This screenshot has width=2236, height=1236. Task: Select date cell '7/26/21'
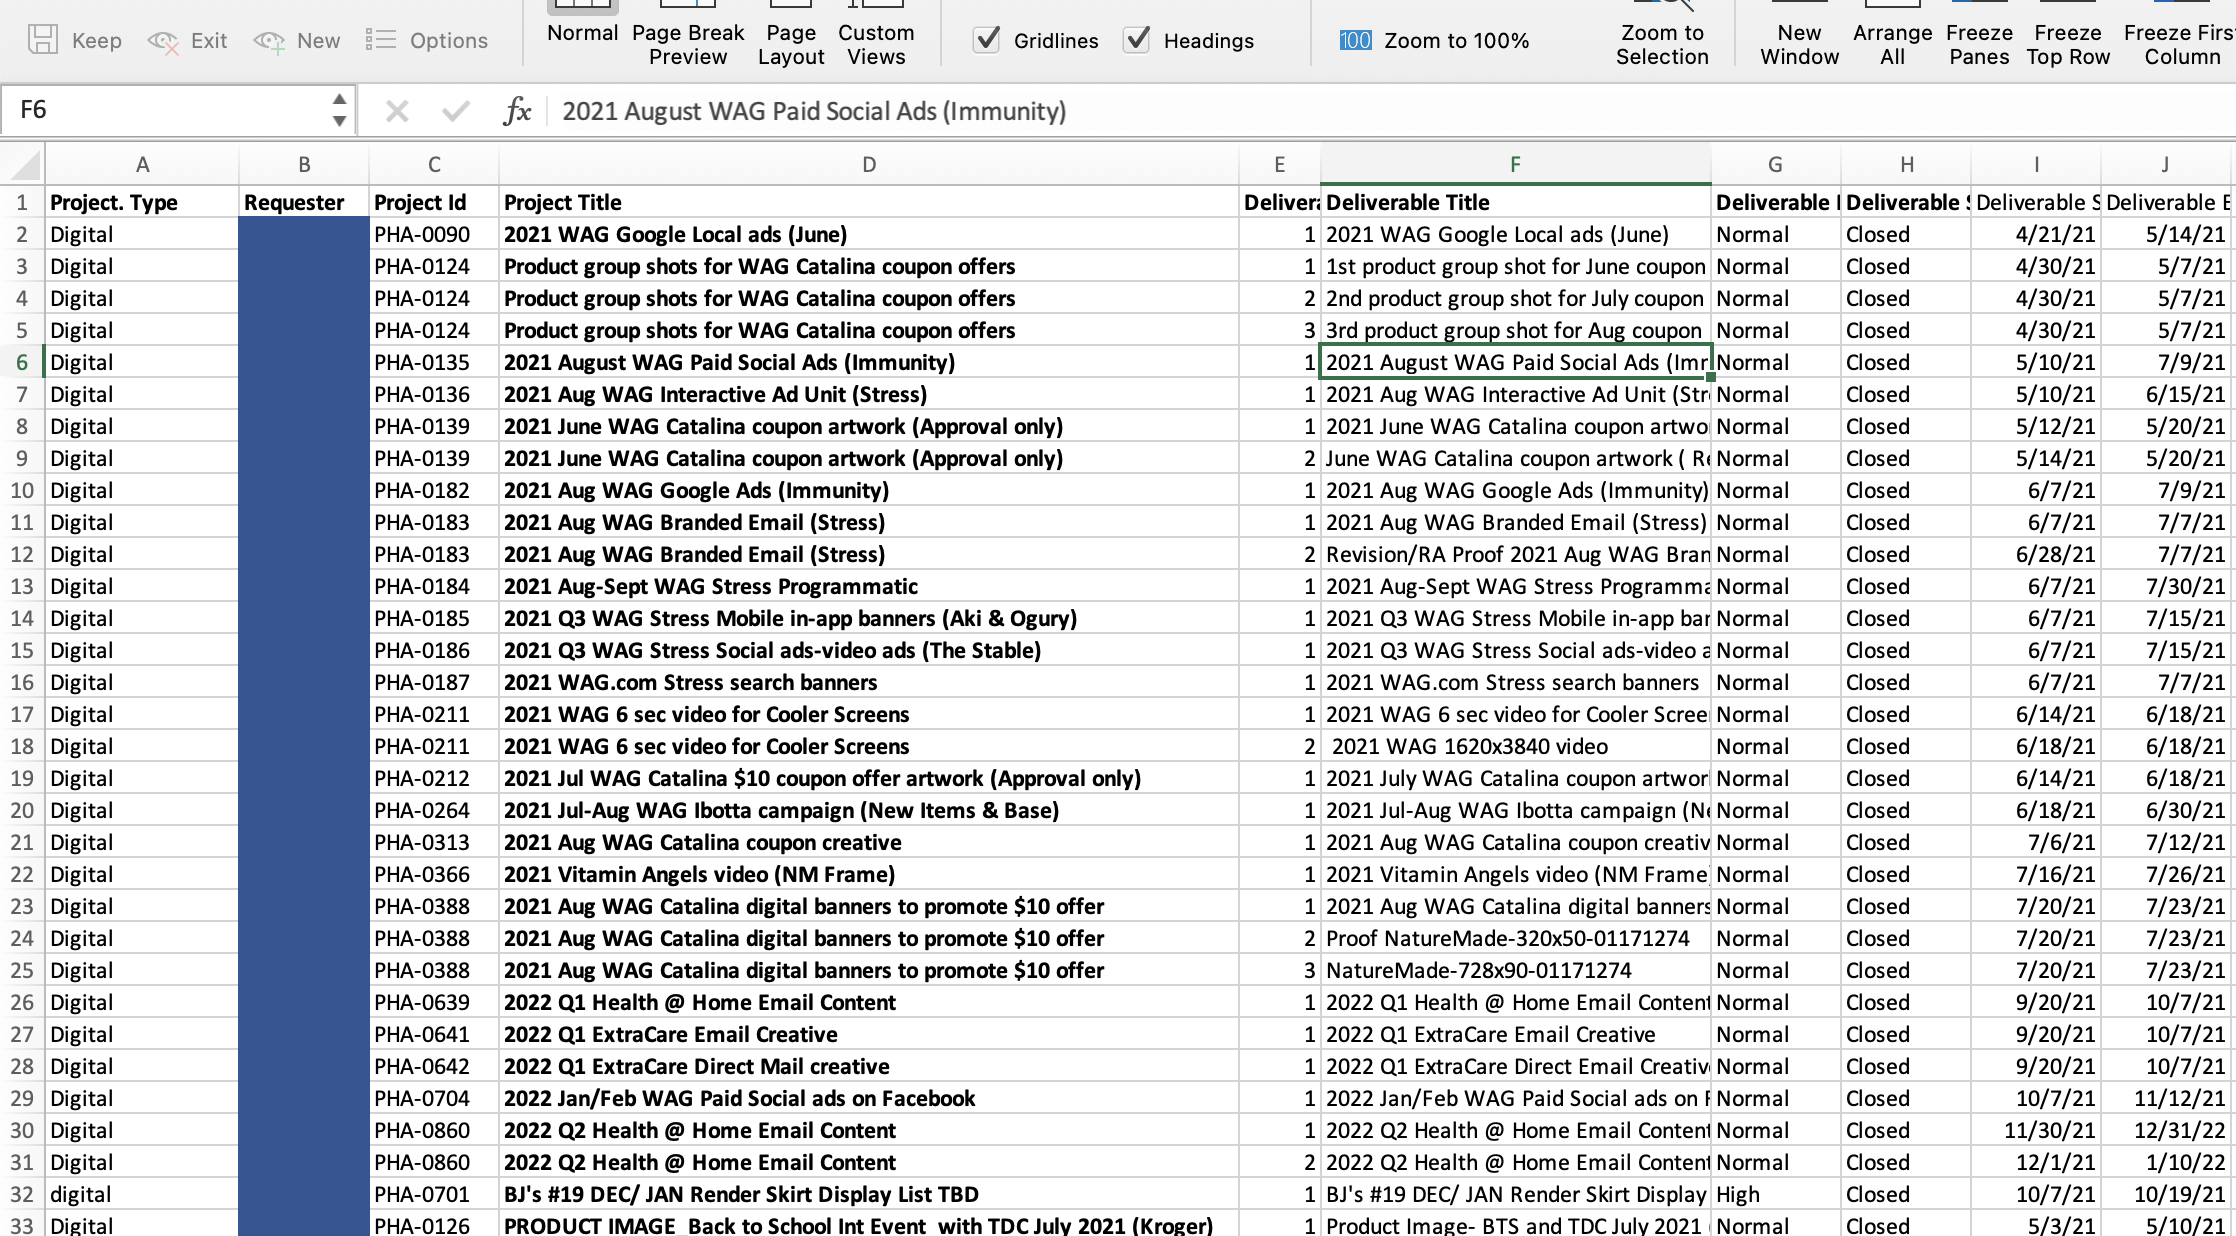(x=2166, y=874)
